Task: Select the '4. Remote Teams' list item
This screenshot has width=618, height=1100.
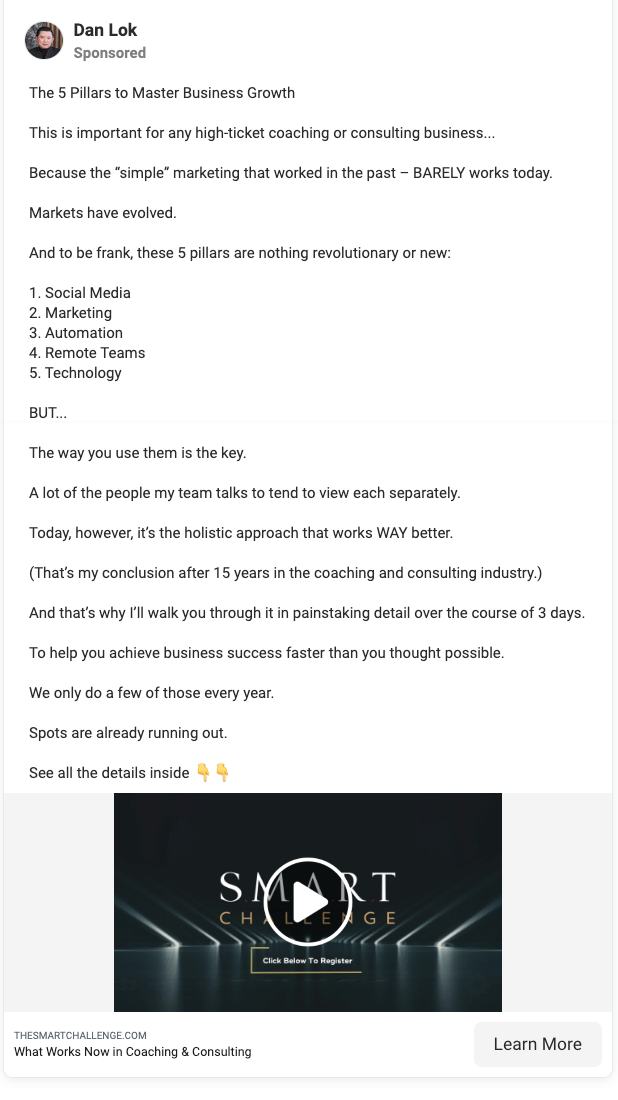Action: coord(87,353)
